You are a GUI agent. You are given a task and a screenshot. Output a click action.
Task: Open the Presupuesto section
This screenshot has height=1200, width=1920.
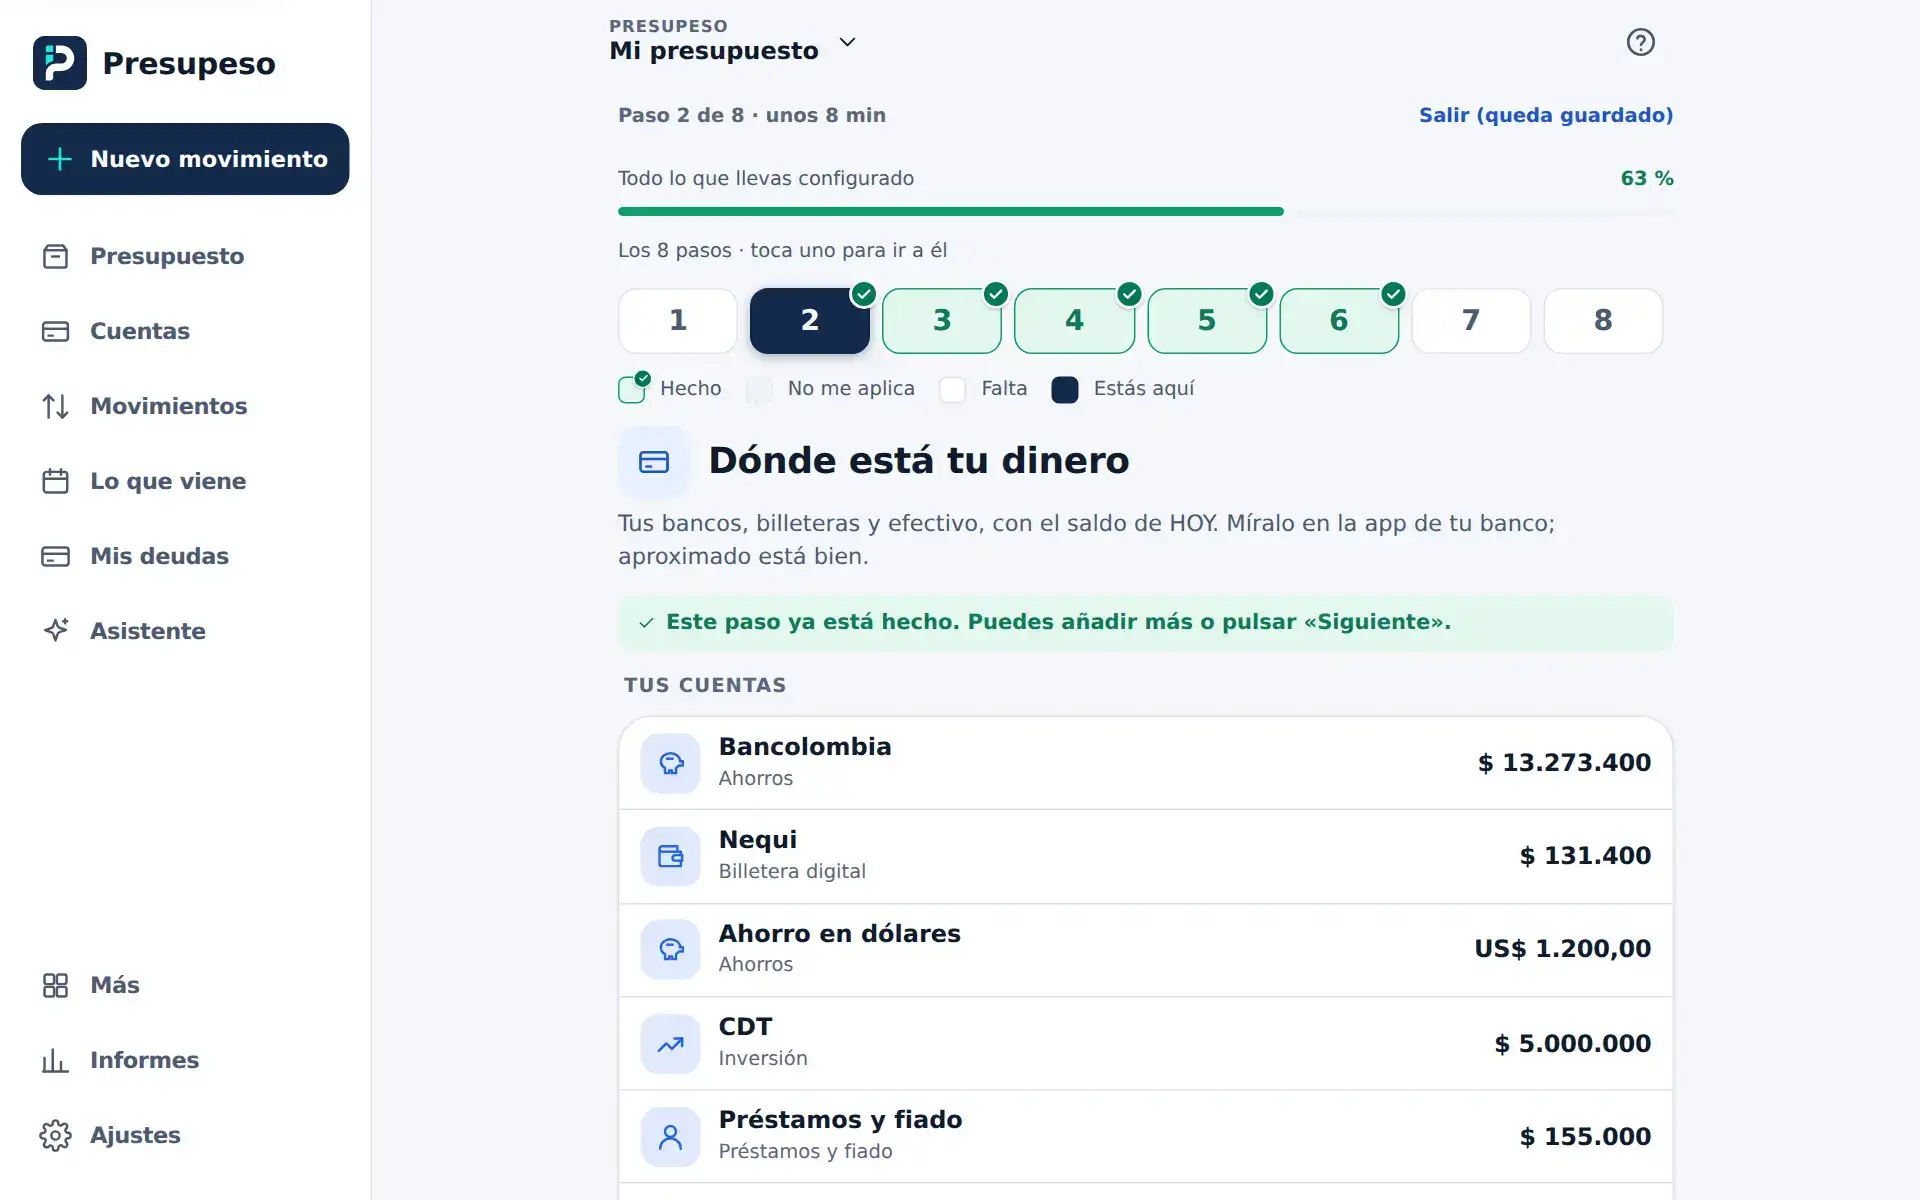click(185, 256)
